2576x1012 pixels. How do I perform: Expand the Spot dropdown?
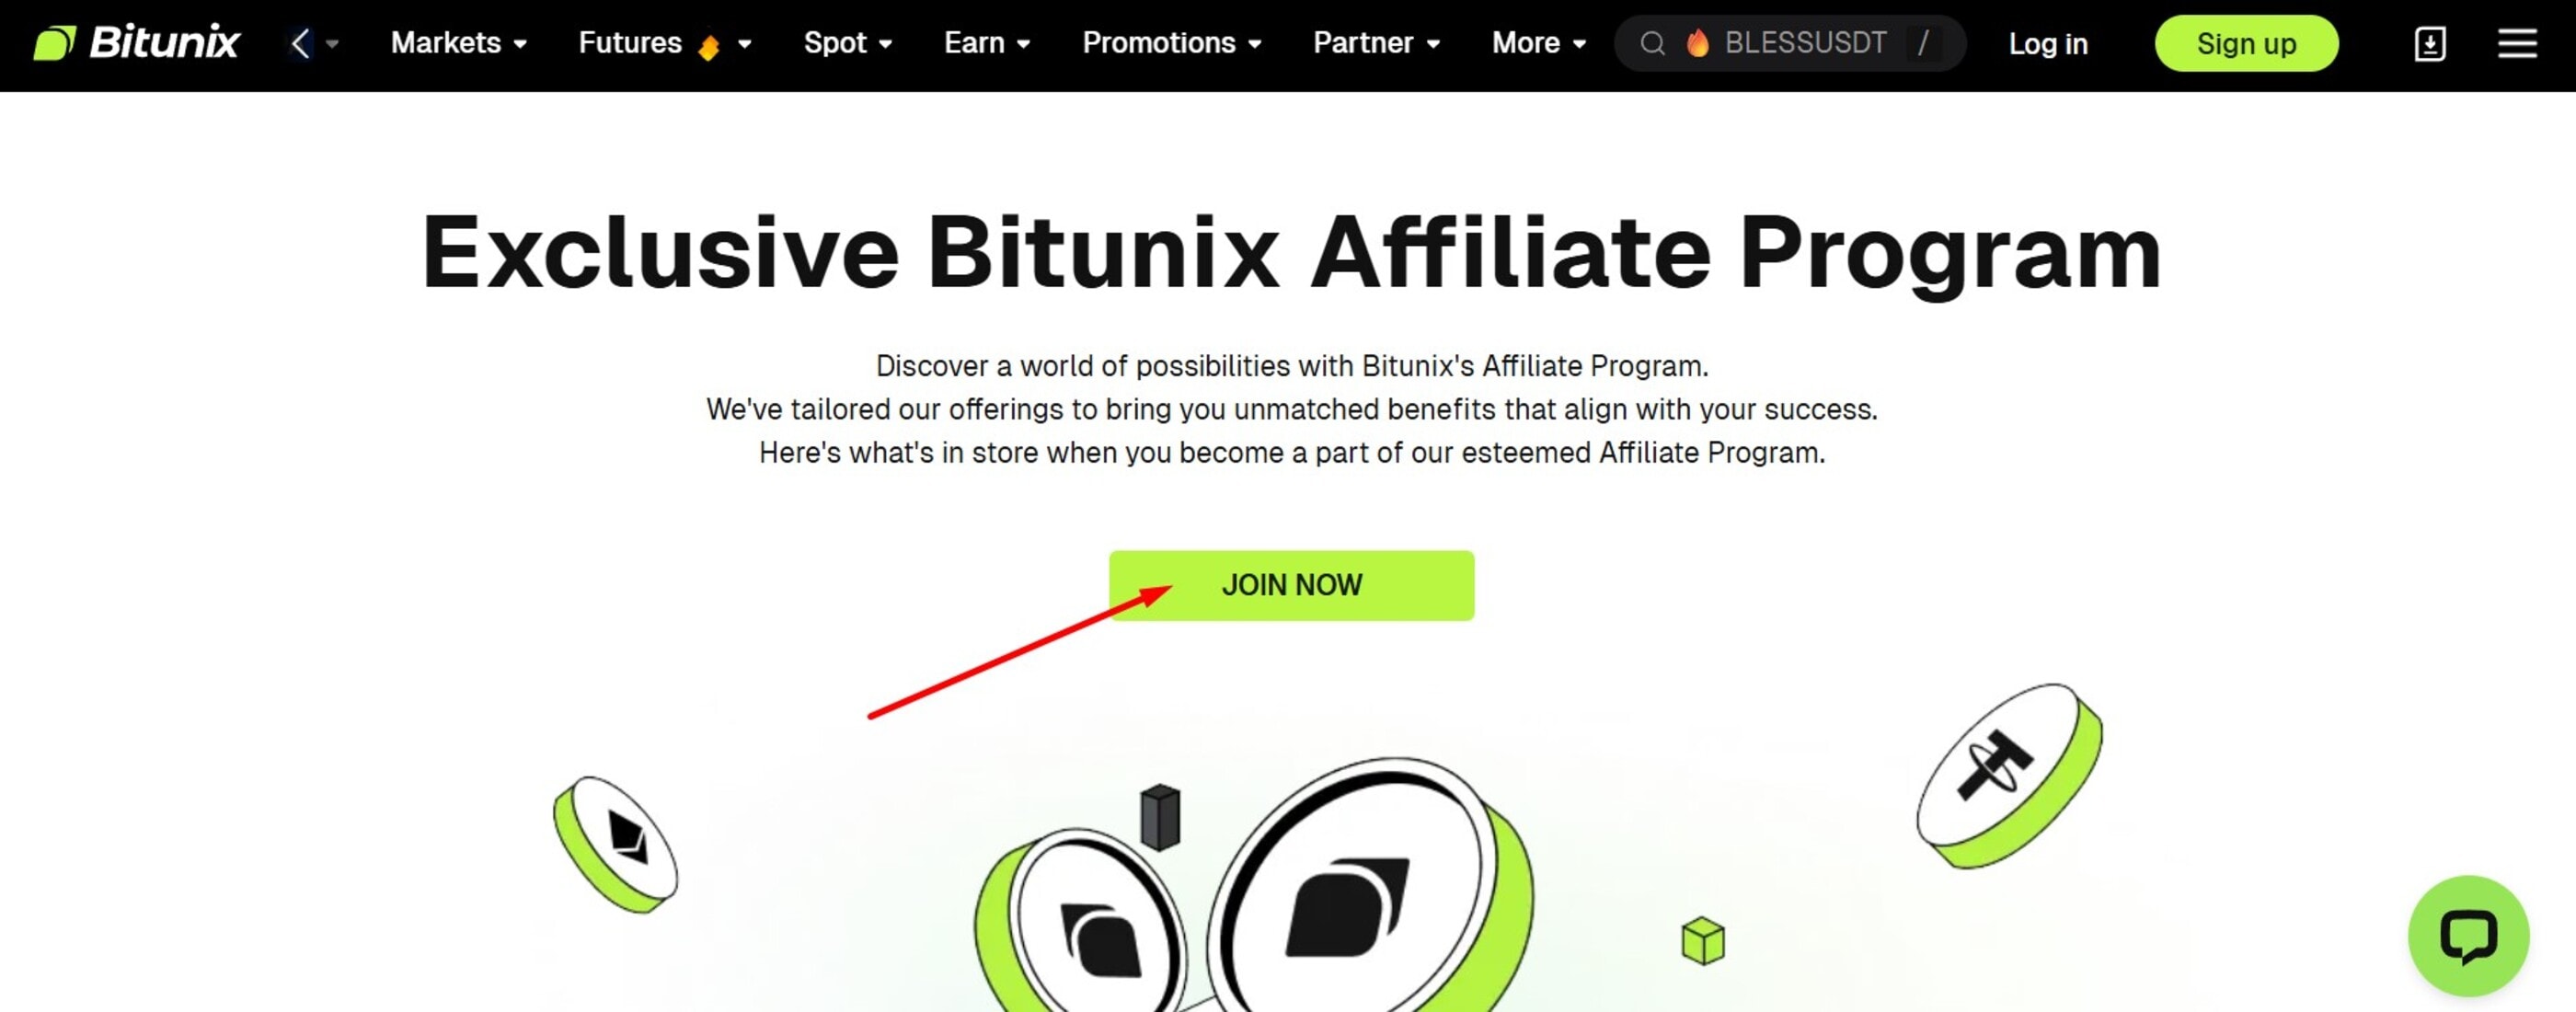pos(848,43)
